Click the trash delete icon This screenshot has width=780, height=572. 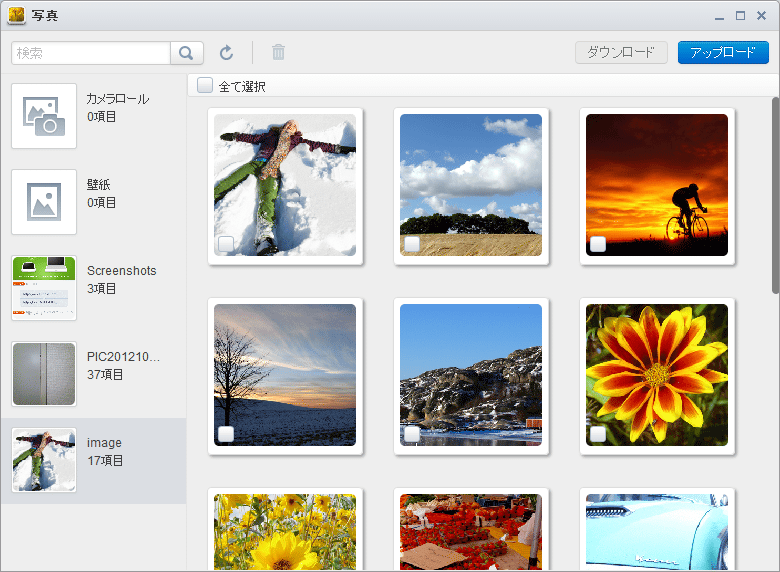pyautogui.click(x=278, y=52)
